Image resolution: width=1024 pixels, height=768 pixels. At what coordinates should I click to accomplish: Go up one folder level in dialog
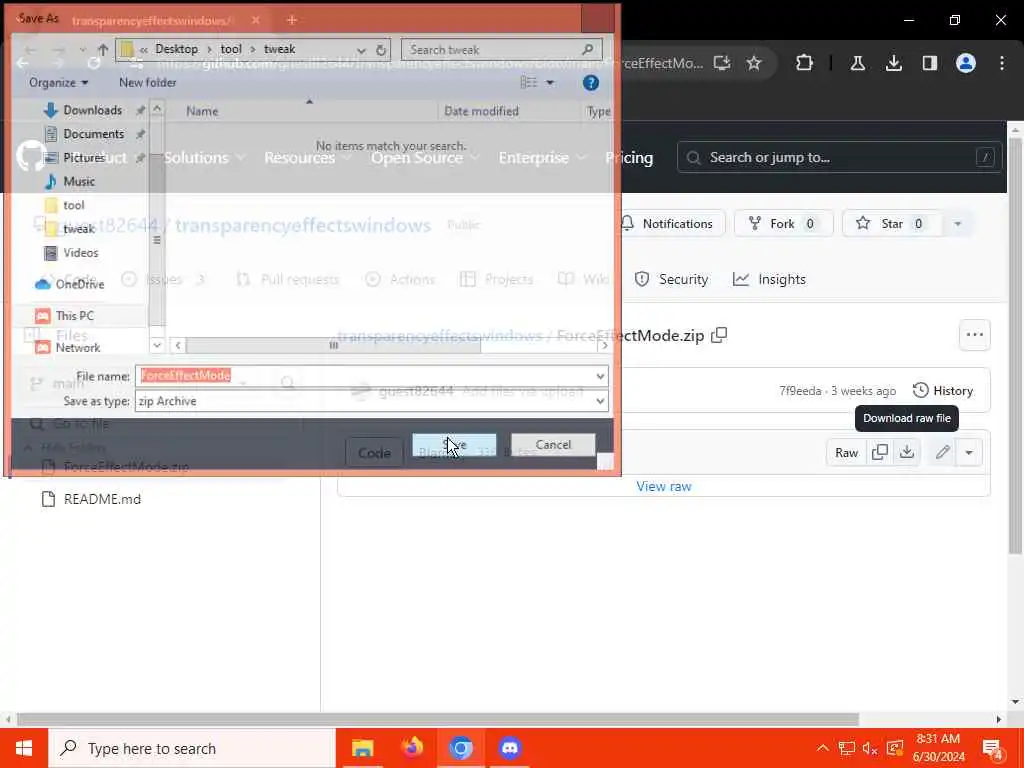[x=103, y=50]
